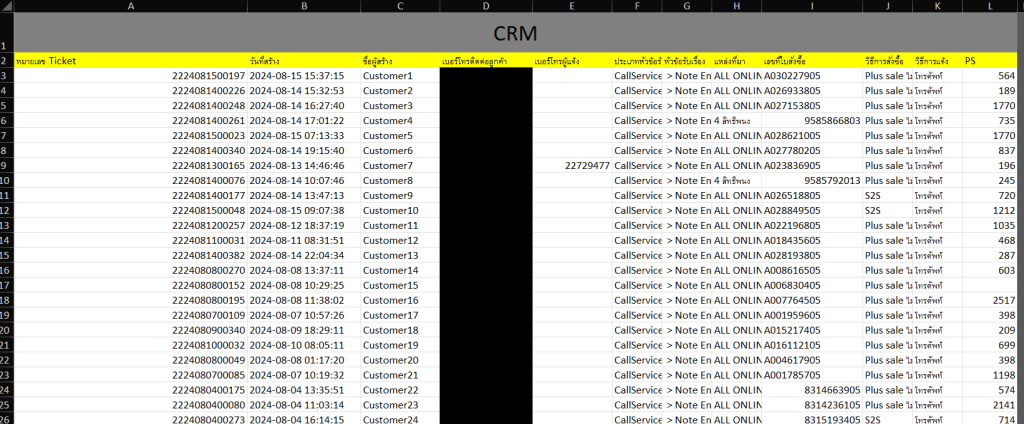Click row 18 header number
The height and width of the screenshot is (424, 1024).
(x=6, y=300)
